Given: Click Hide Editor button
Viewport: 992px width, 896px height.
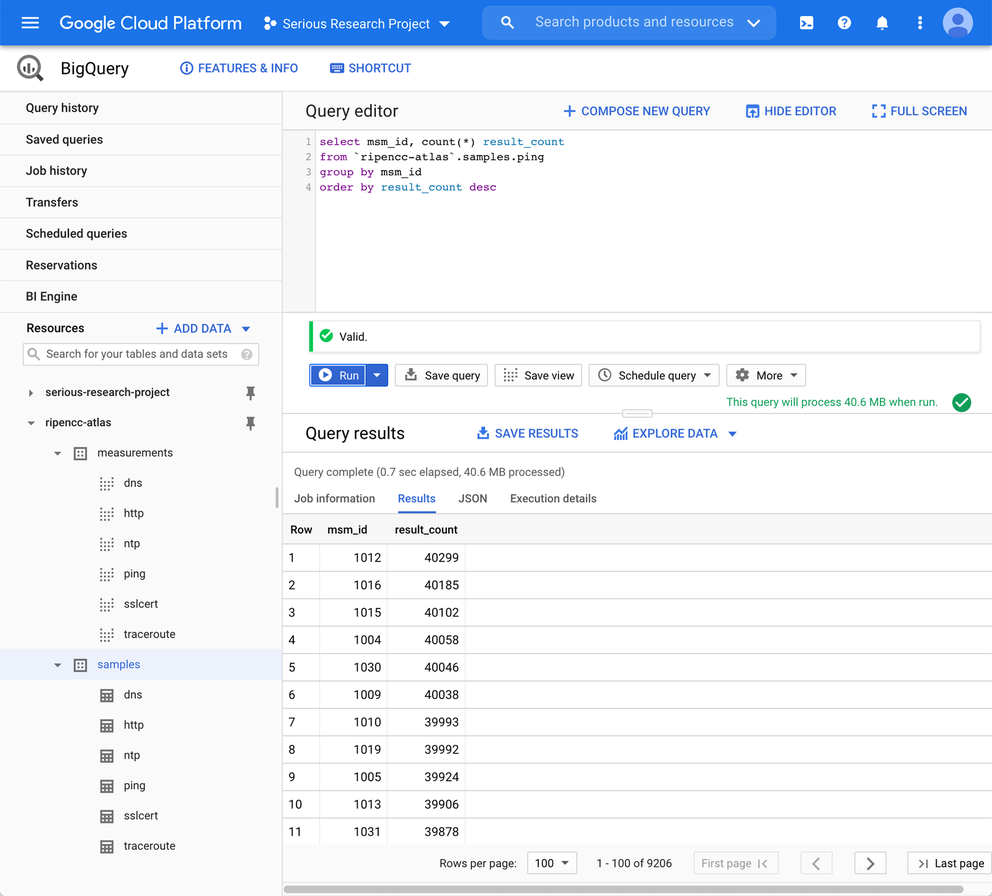Looking at the screenshot, I should click(791, 111).
